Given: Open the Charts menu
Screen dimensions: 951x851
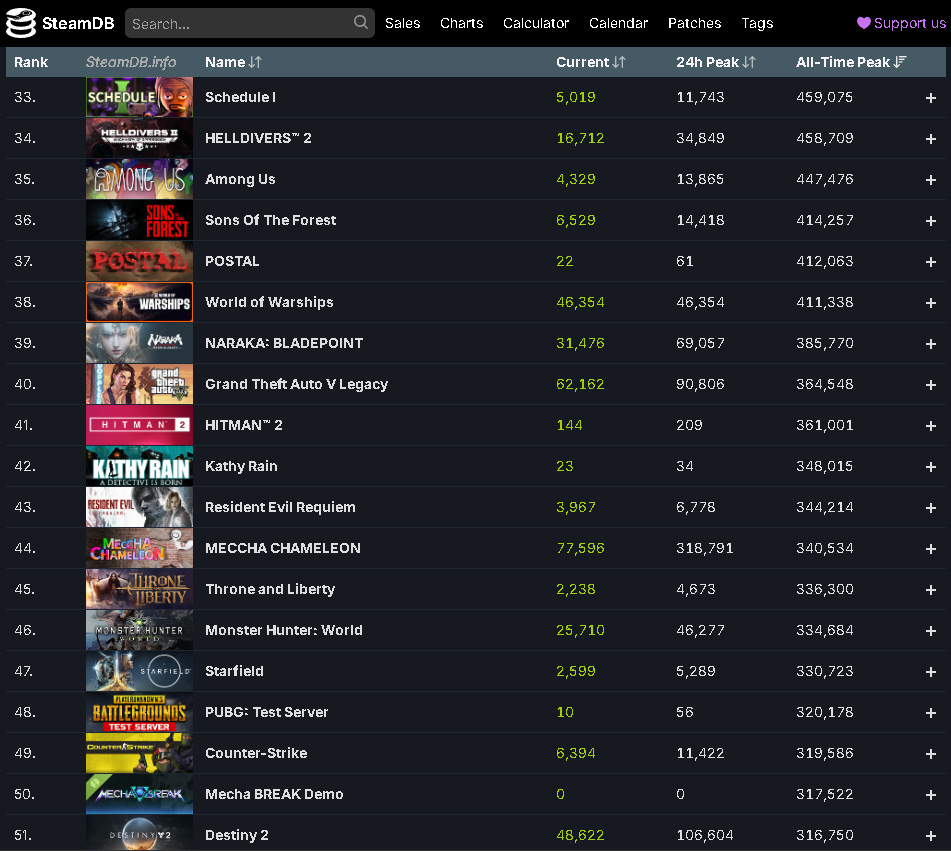Looking at the screenshot, I should [x=462, y=23].
